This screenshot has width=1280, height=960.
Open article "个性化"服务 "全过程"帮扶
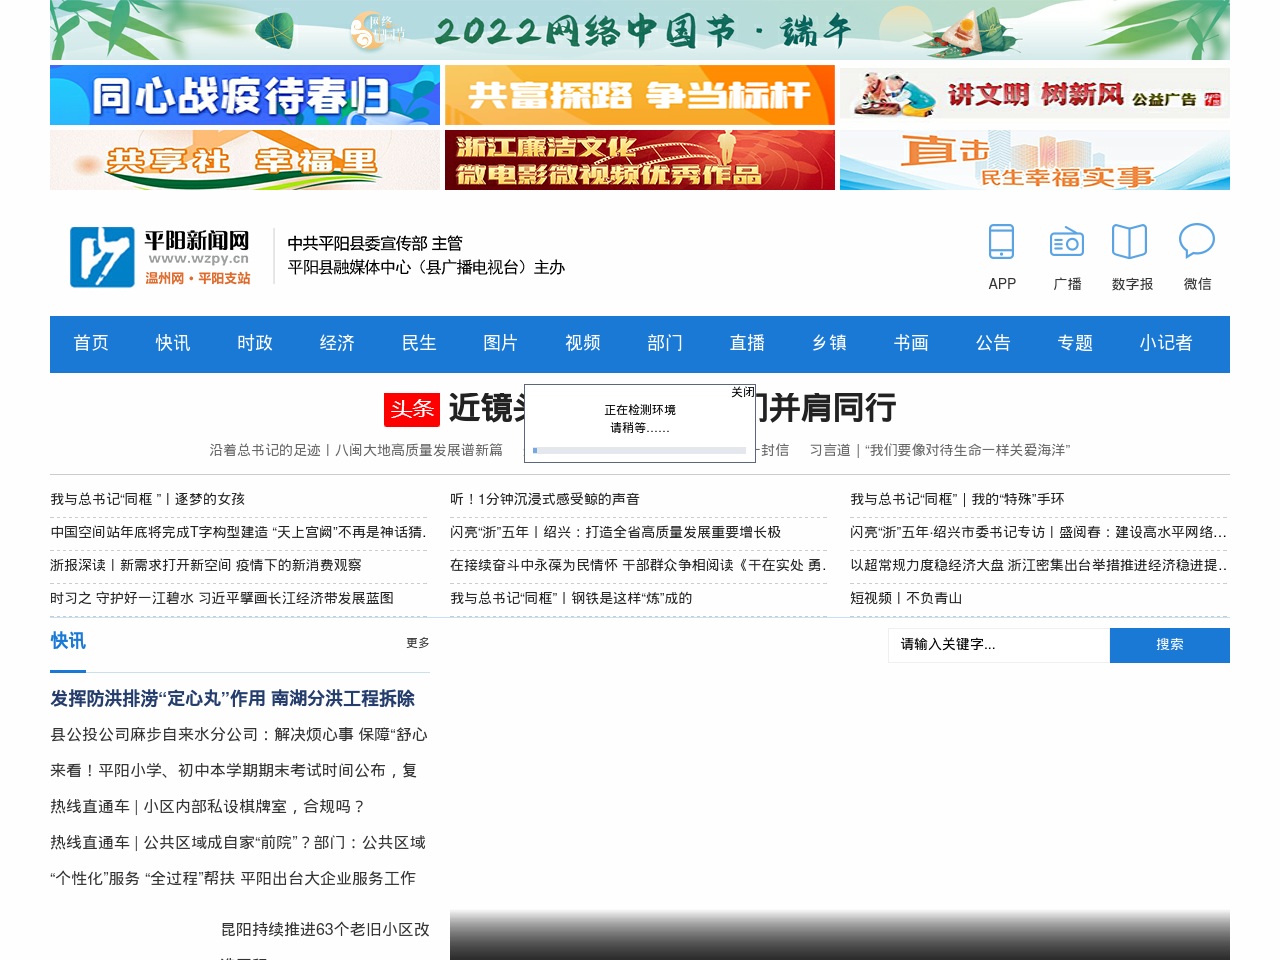pos(233,878)
